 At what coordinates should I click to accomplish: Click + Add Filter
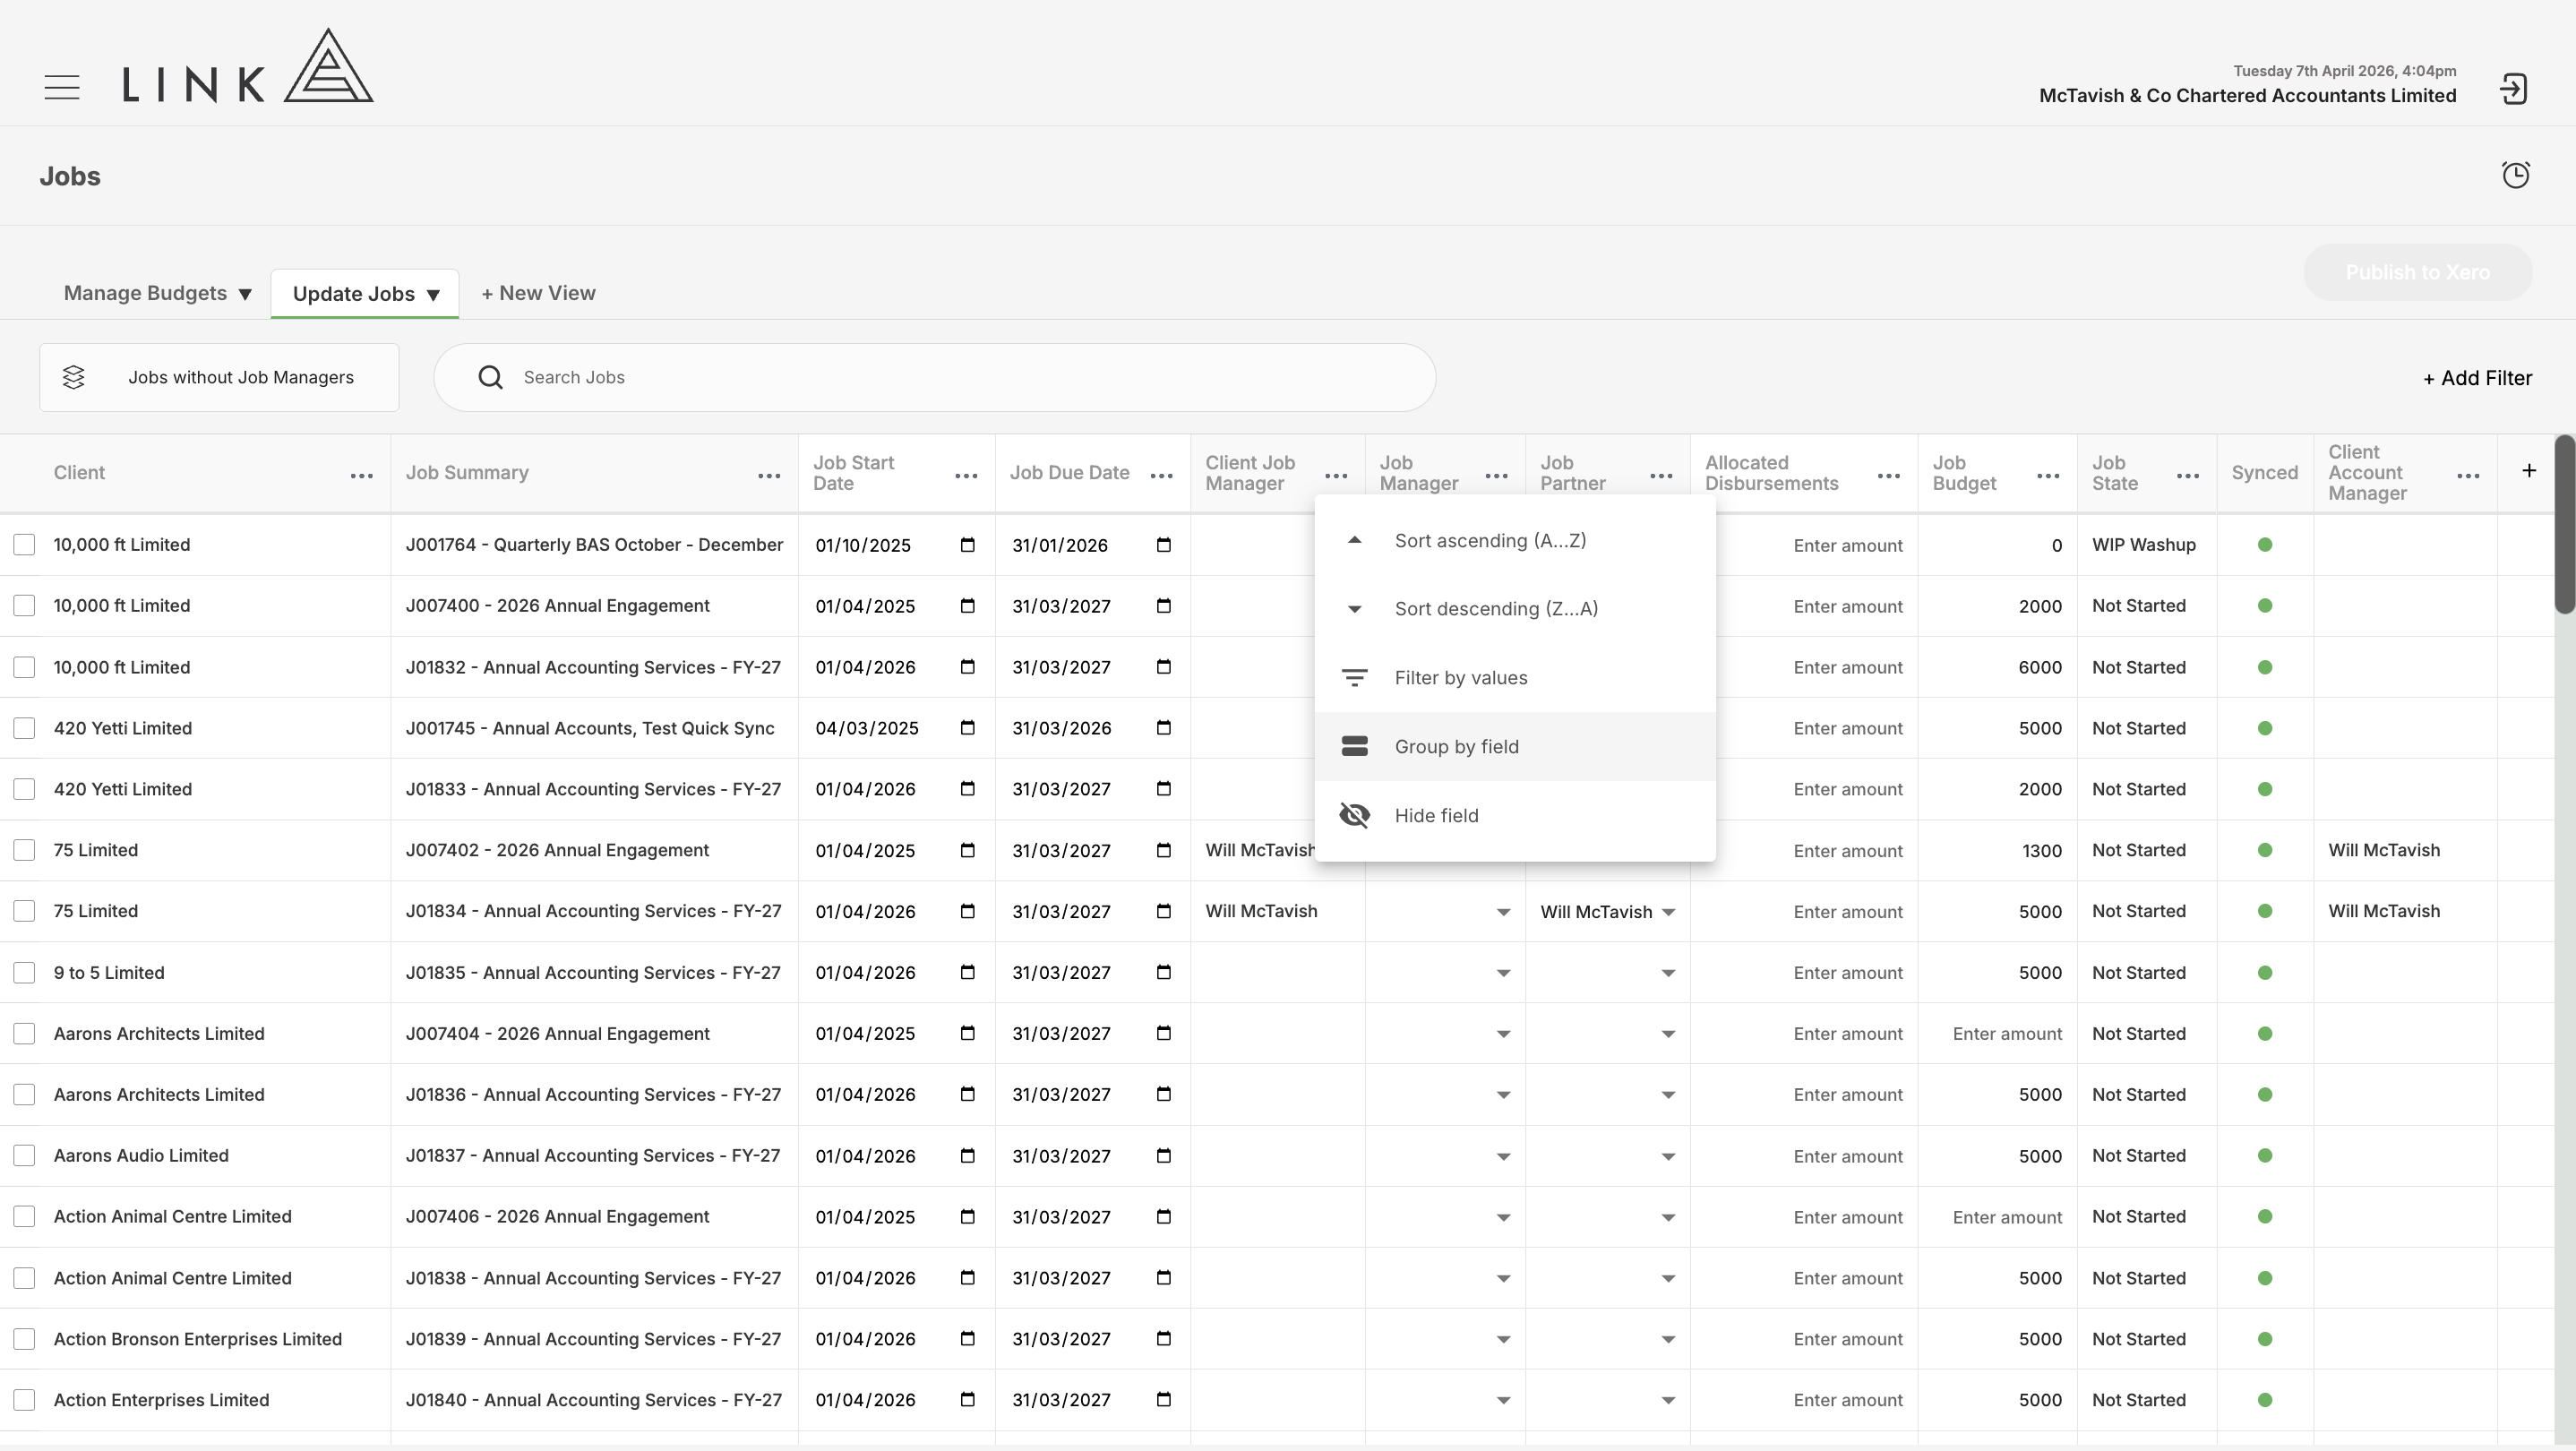coord(2477,378)
